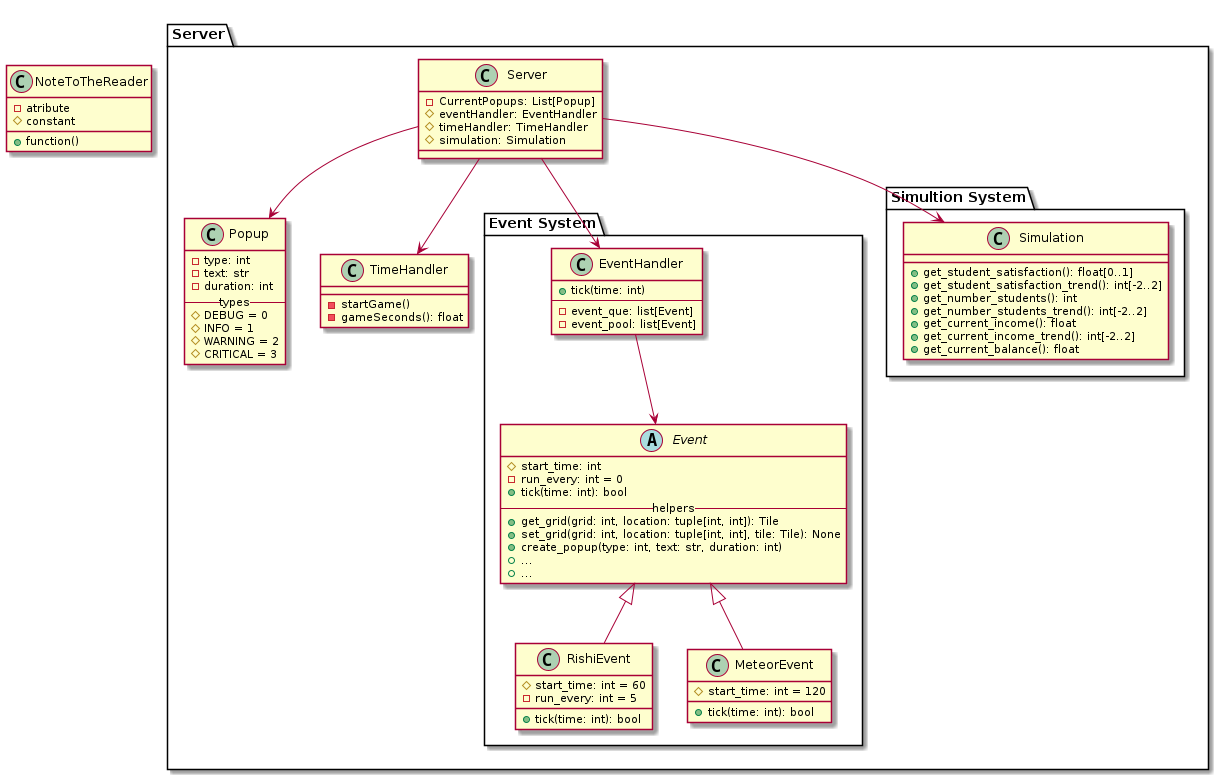
Task: Click the get_current_balance() method text
Action: (x=1001, y=349)
